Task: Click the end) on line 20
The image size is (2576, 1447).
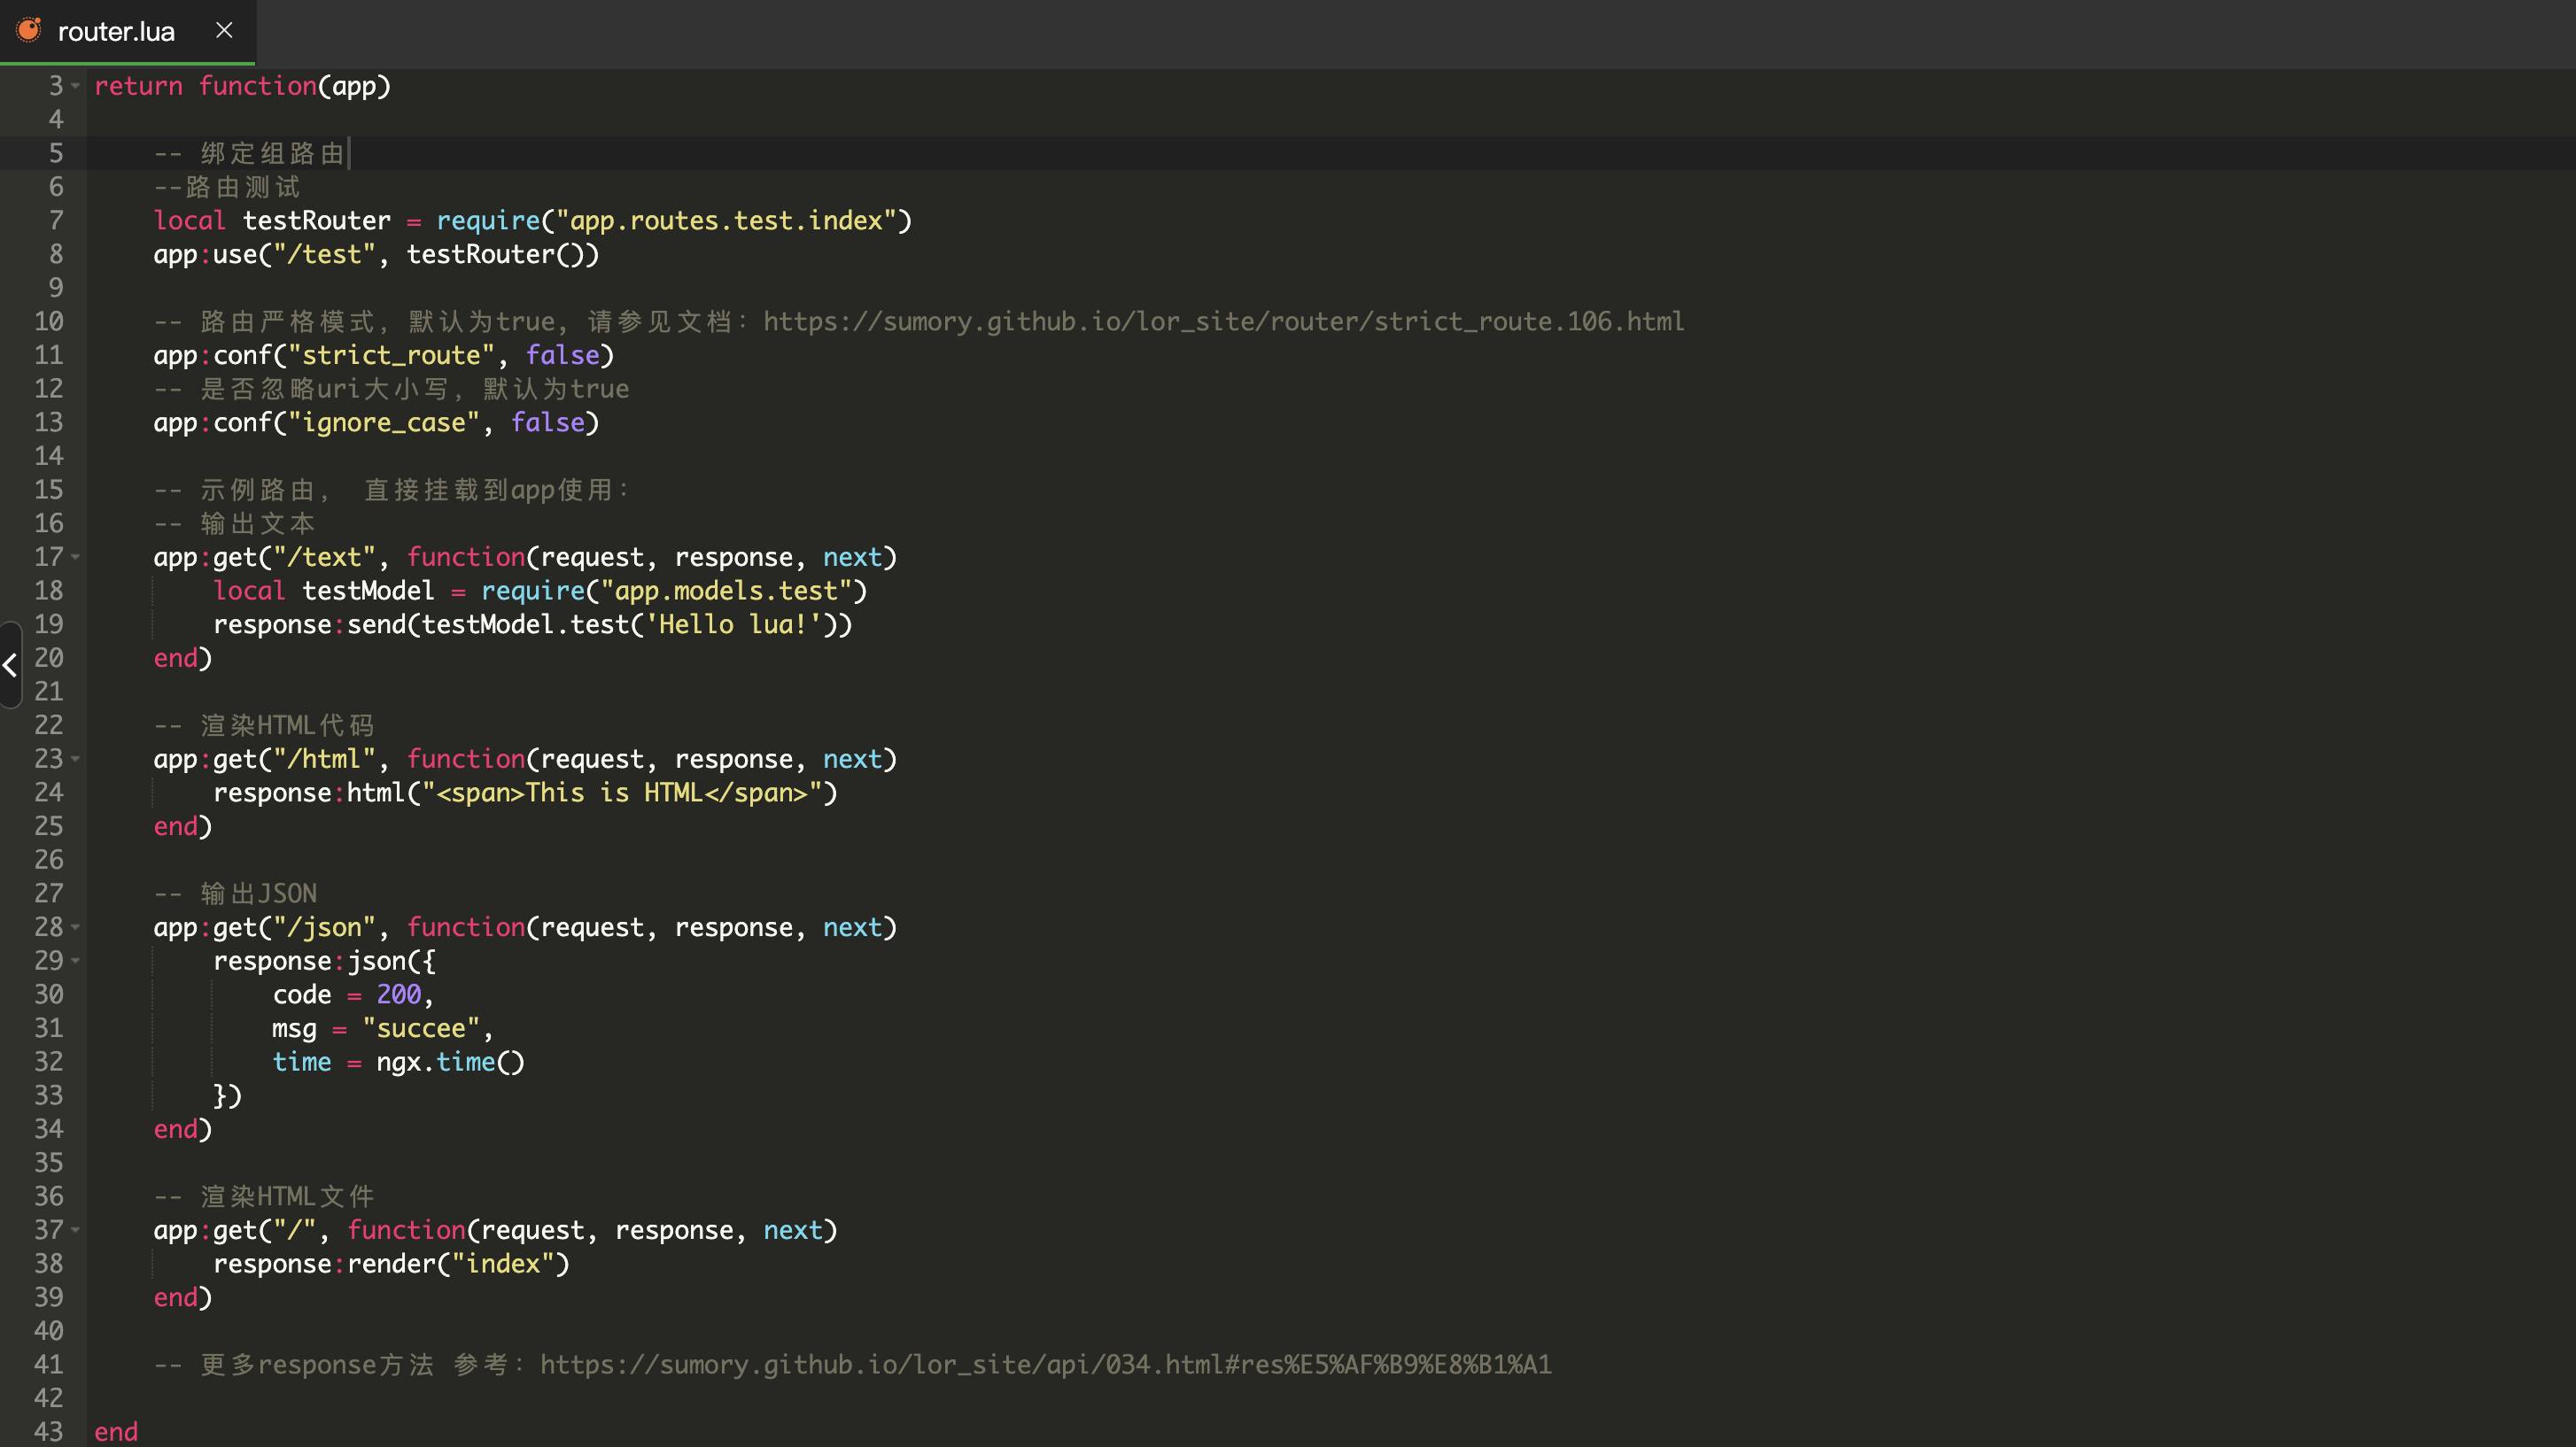Action: tap(182, 658)
